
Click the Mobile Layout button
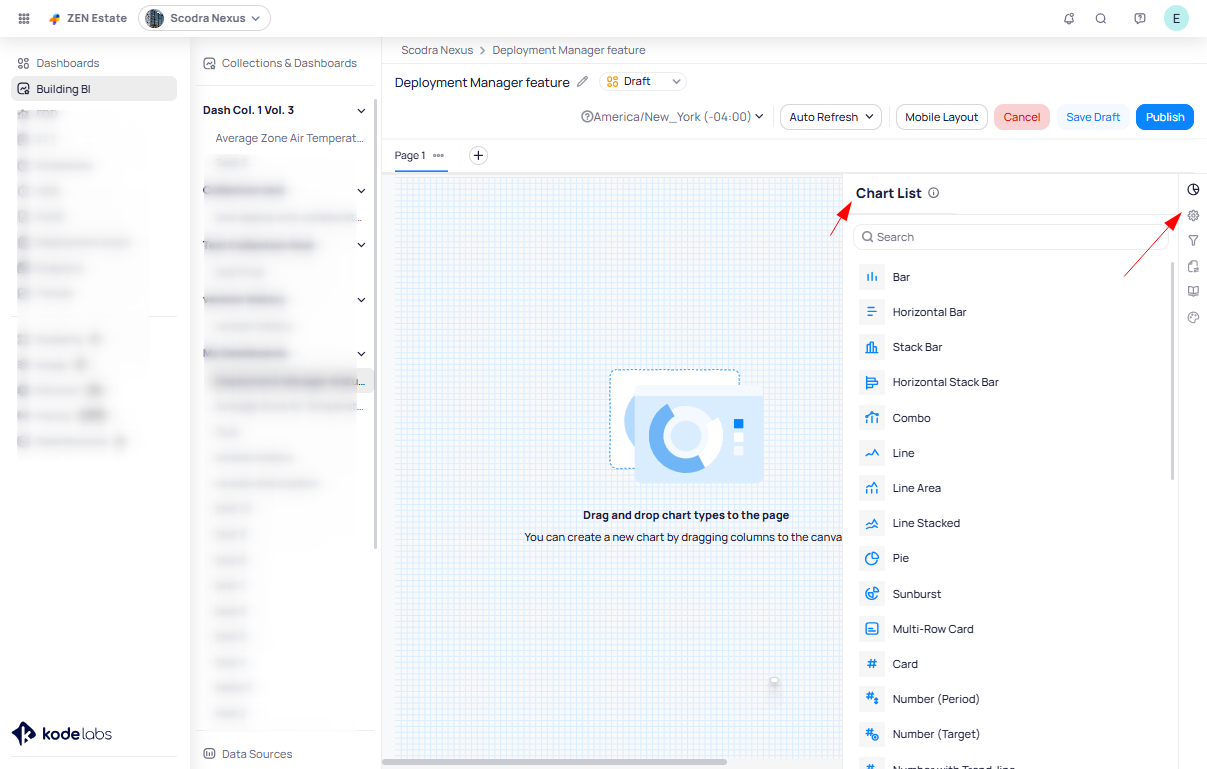coord(941,117)
